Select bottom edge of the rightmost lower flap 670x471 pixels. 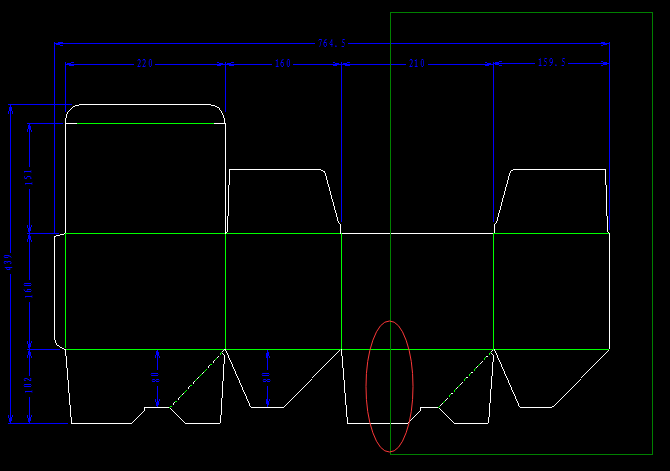pyautogui.click(x=536, y=407)
